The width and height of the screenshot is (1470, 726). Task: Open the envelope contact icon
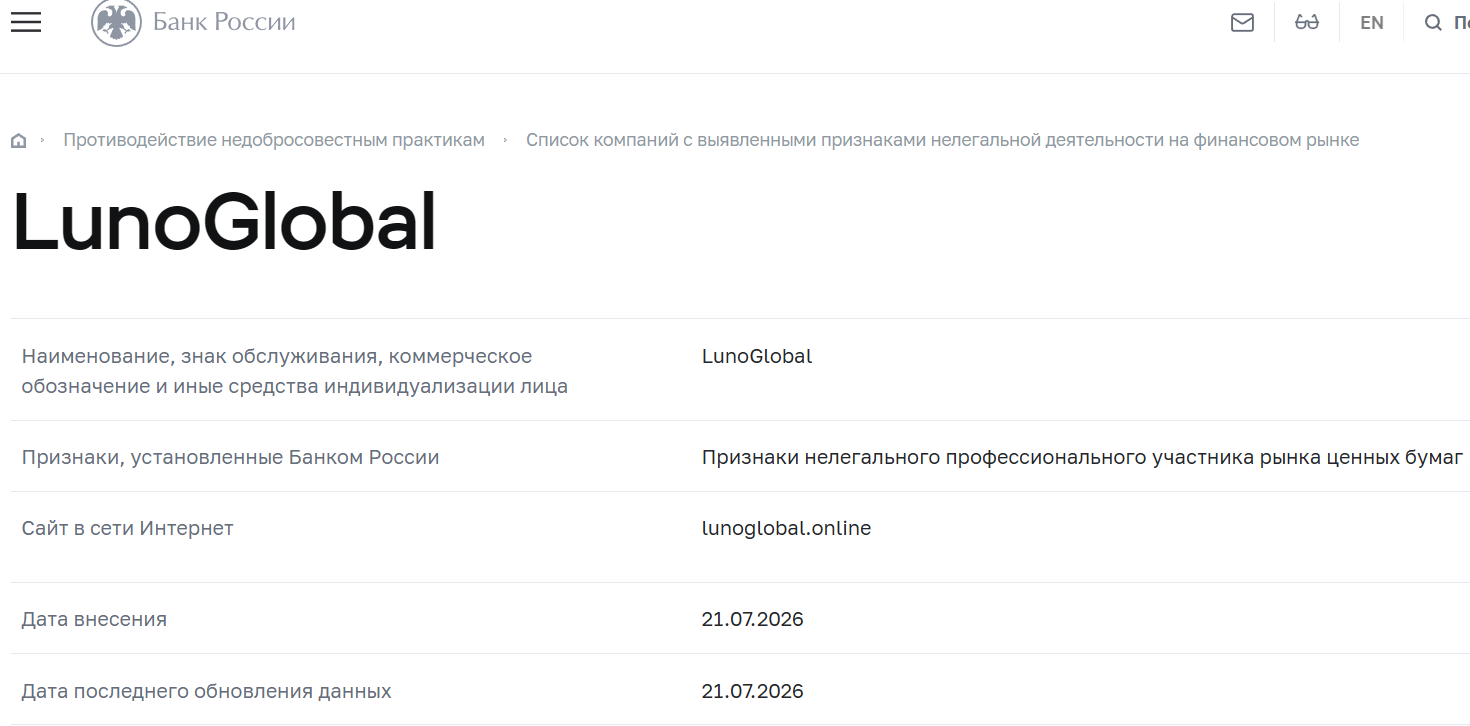(1242, 22)
